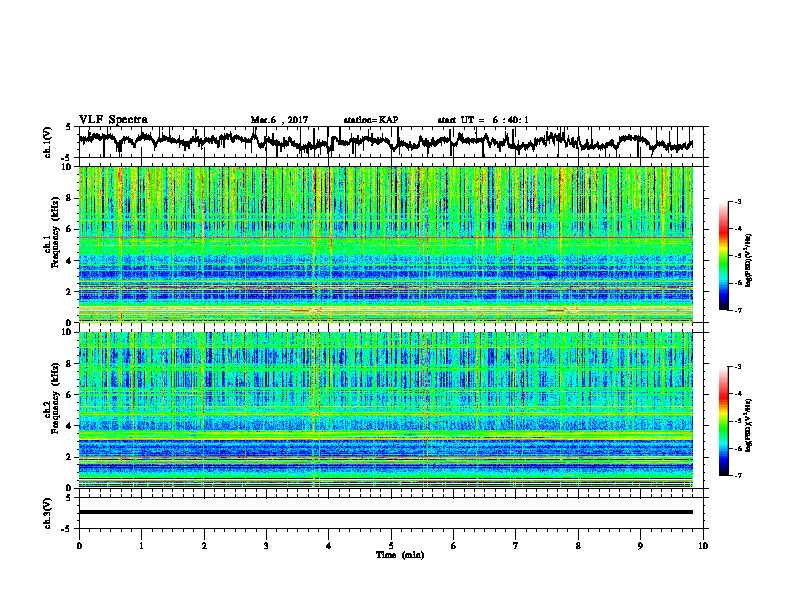Click the "Time (min)" axis title
Image resolution: width=792 pixels, height=612 pixels.
(400, 555)
